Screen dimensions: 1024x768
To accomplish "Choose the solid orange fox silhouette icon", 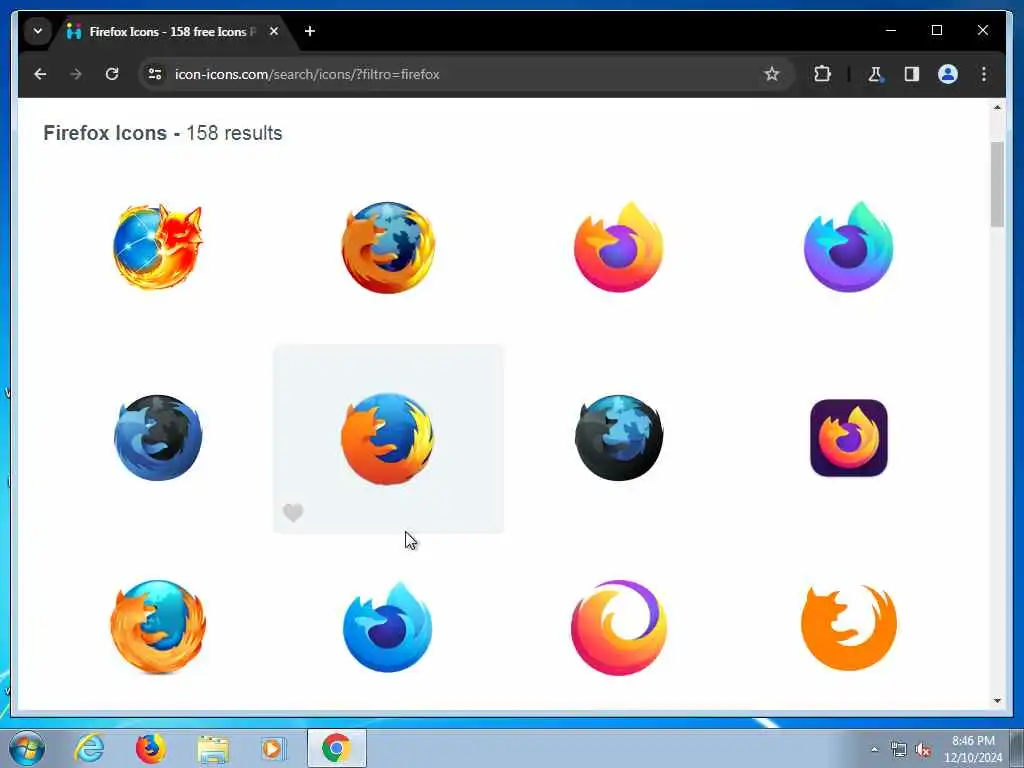I will (x=848, y=627).
